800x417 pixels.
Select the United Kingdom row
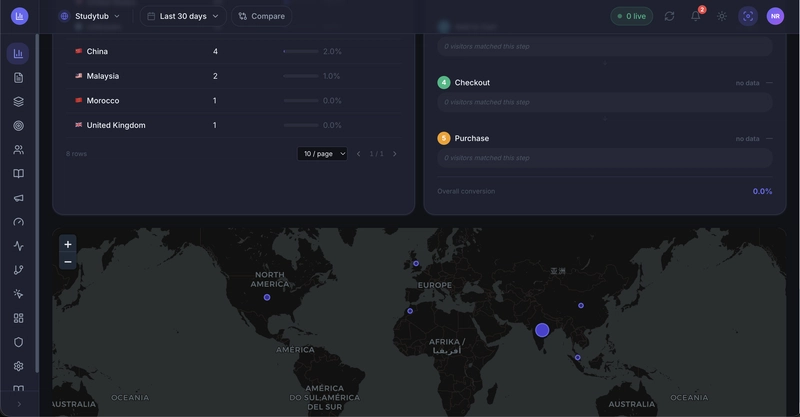234,125
